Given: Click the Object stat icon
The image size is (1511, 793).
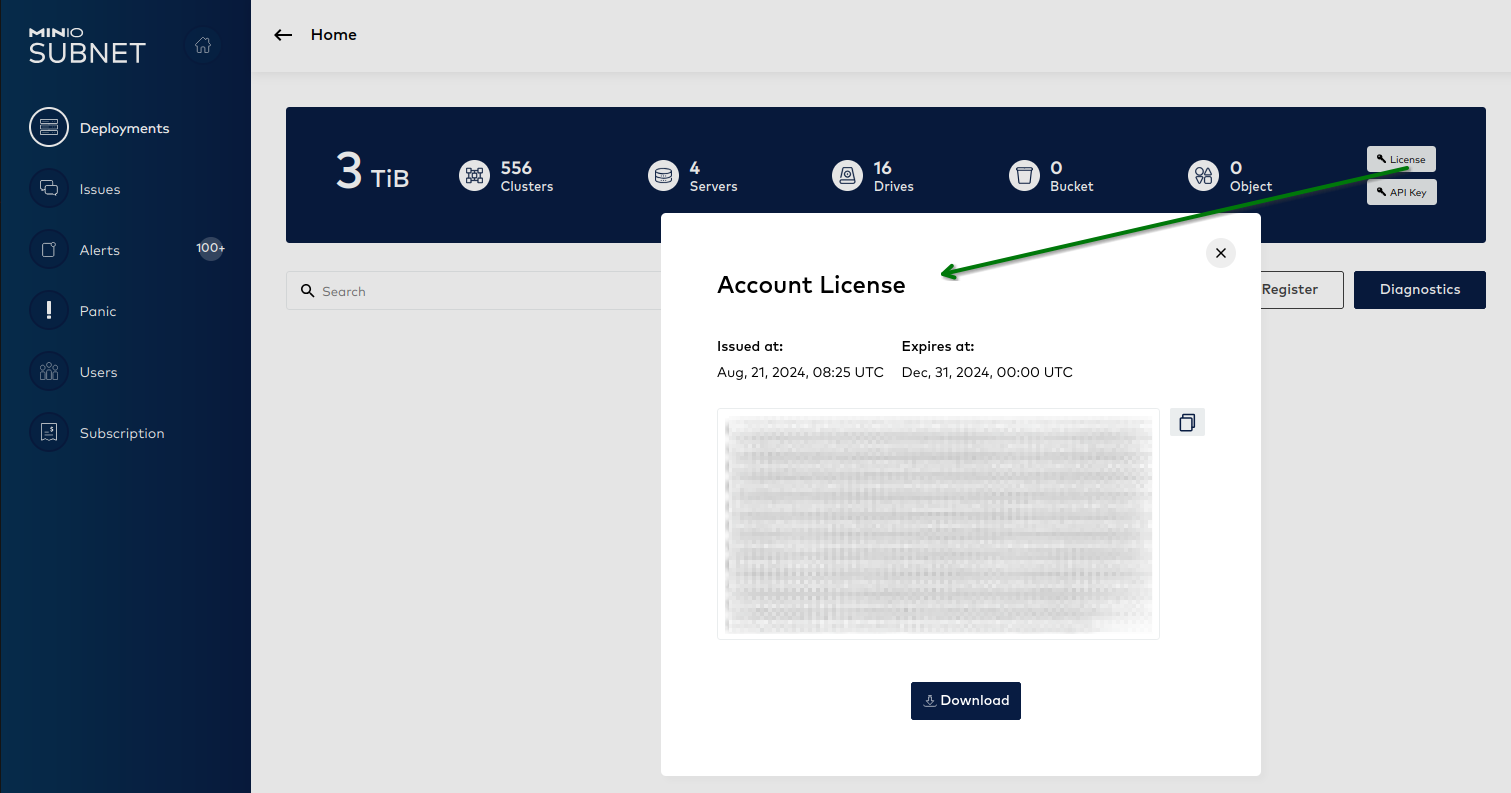Looking at the screenshot, I should [x=1203, y=175].
